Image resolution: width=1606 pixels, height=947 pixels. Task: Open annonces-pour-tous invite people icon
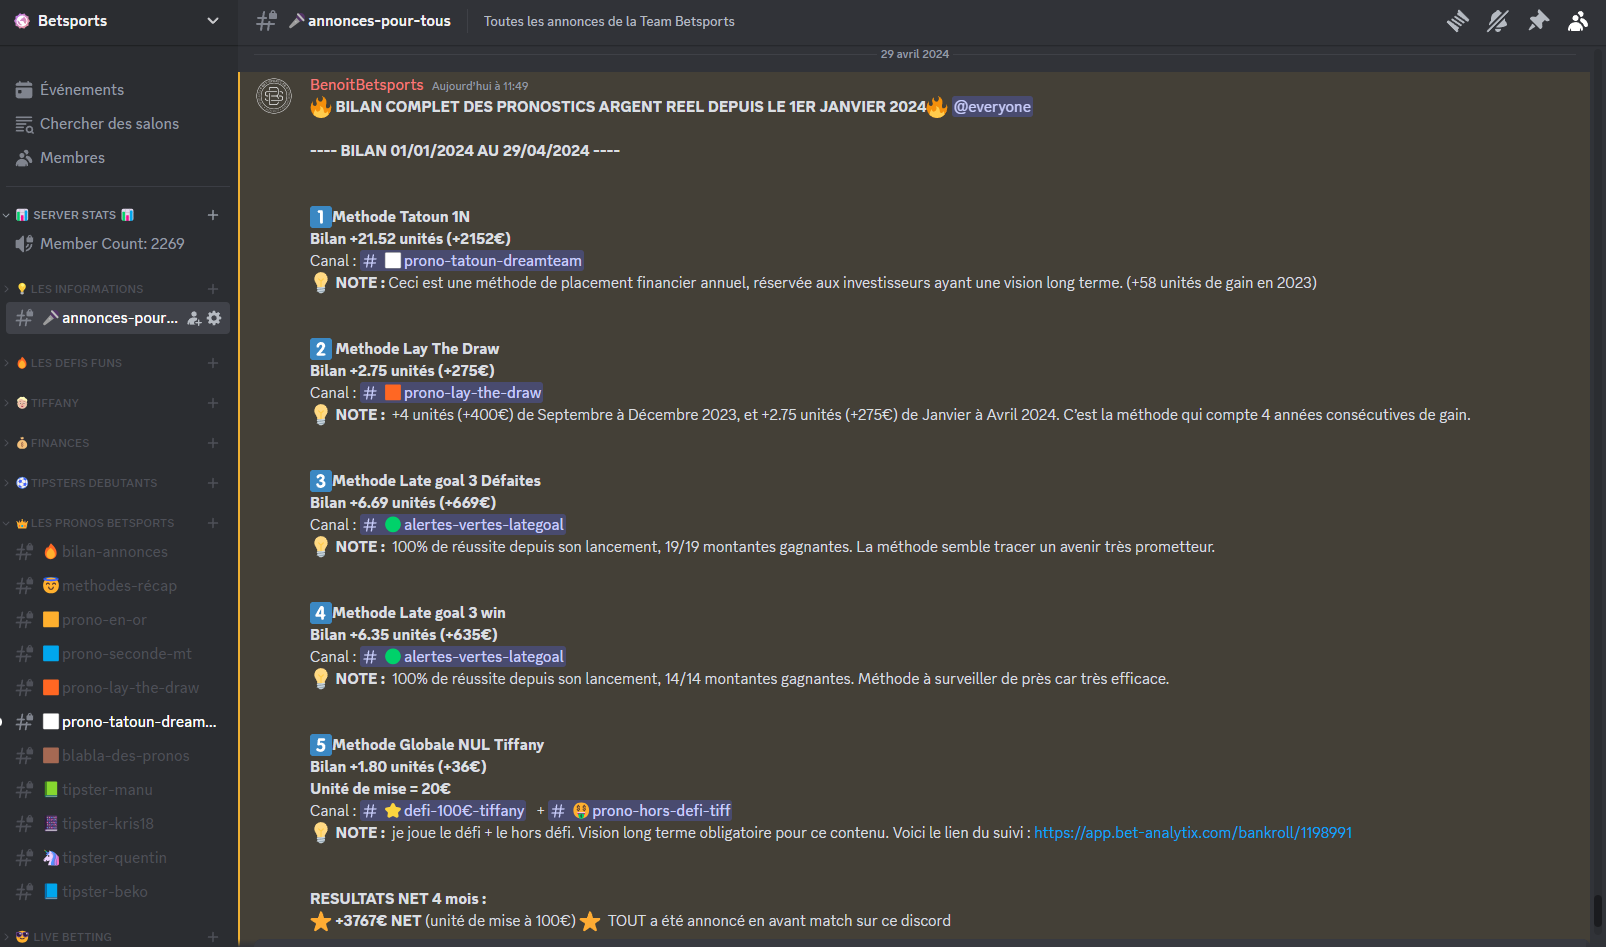pyautogui.click(x=194, y=318)
